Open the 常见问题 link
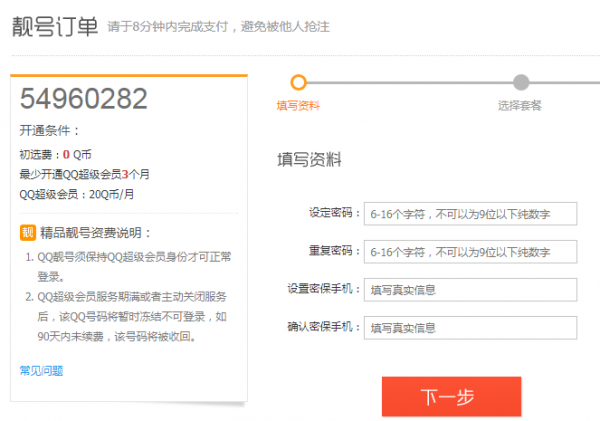Viewport: 600px width, 421px height. click(x=41, y=370)
